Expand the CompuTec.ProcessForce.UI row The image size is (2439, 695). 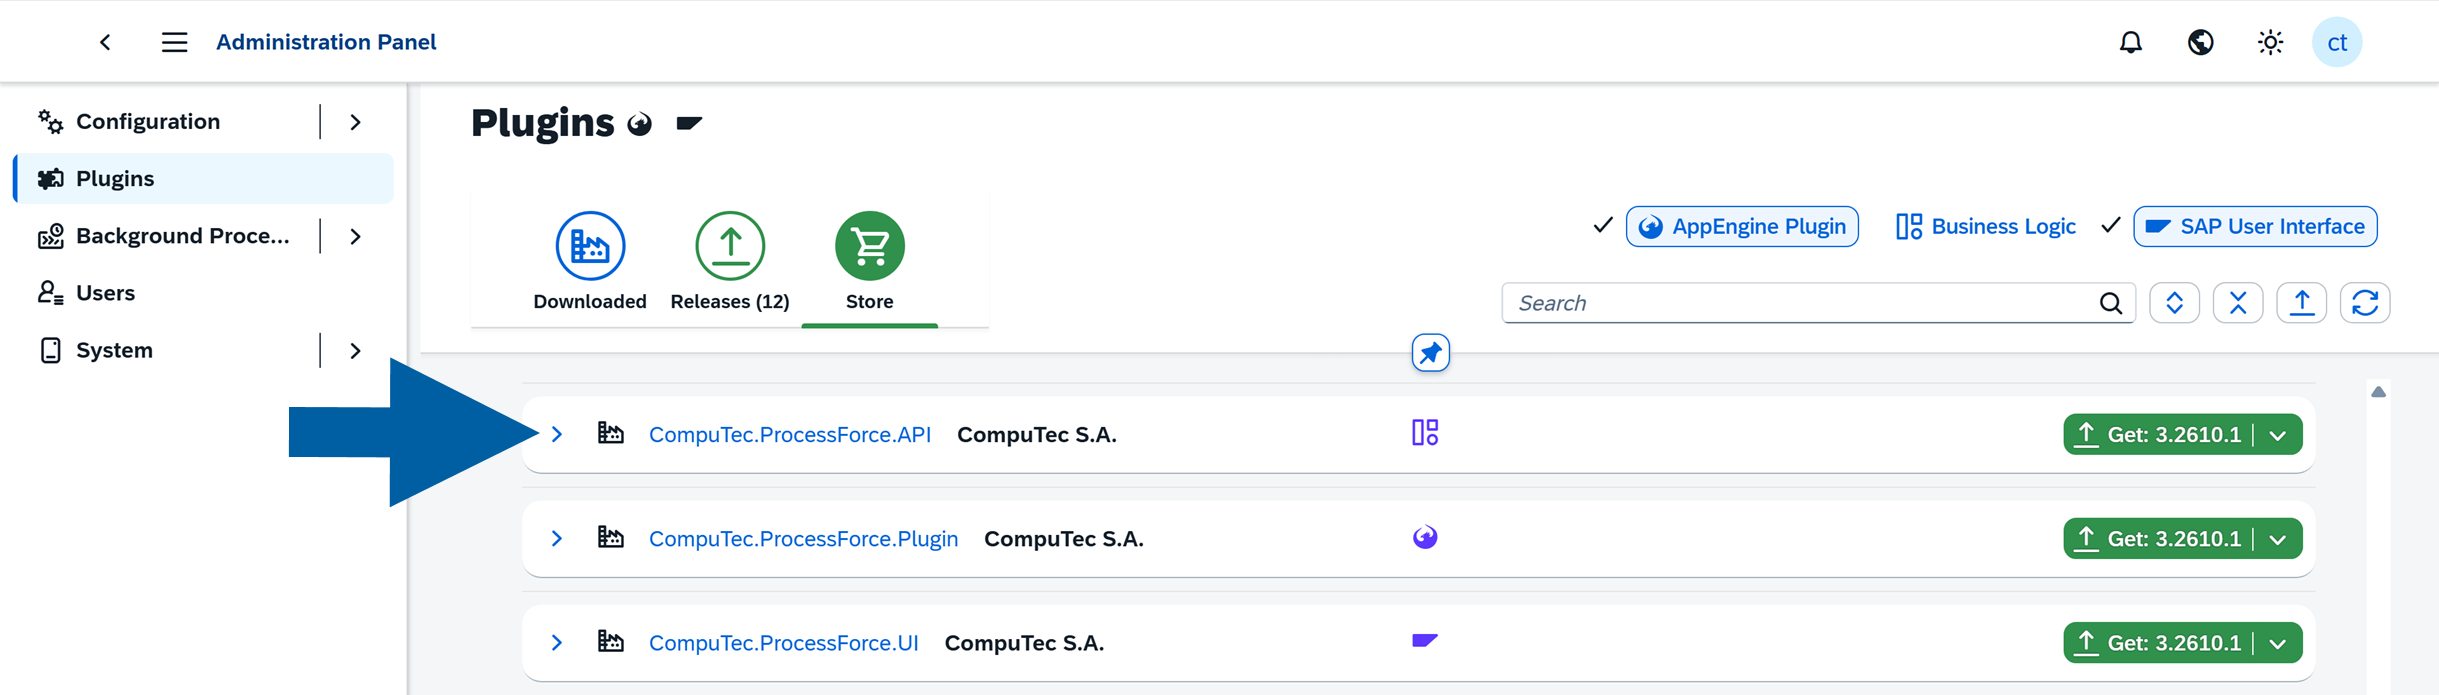point(557,642)
